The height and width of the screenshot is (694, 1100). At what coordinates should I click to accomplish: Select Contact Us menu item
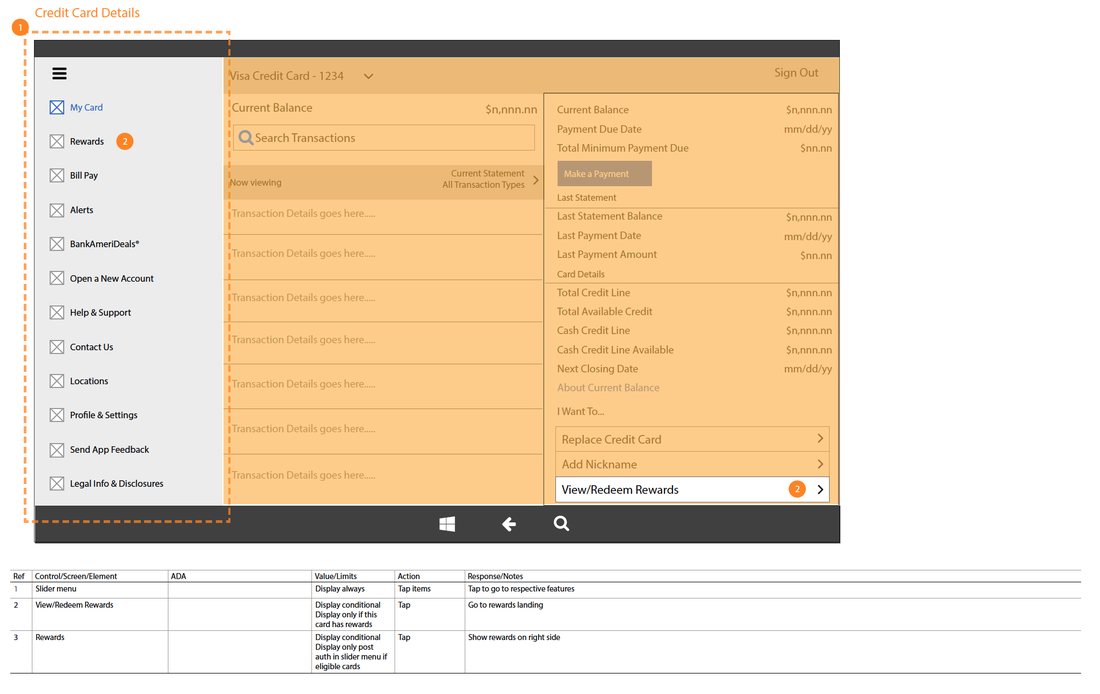[x=91, y=347]
